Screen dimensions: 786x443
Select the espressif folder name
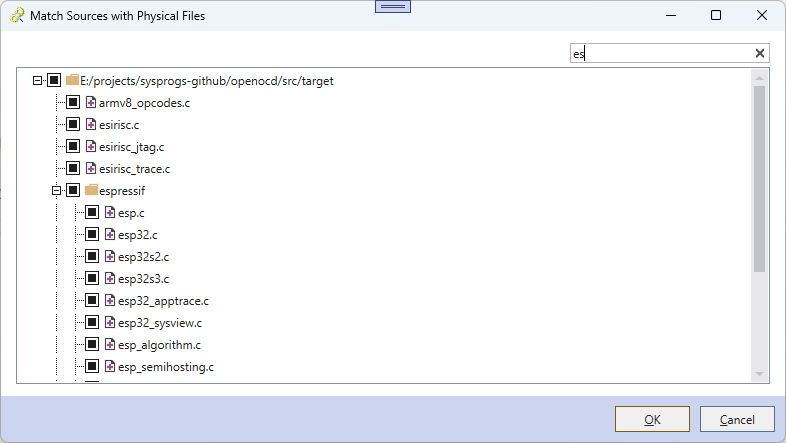point(122,191)
